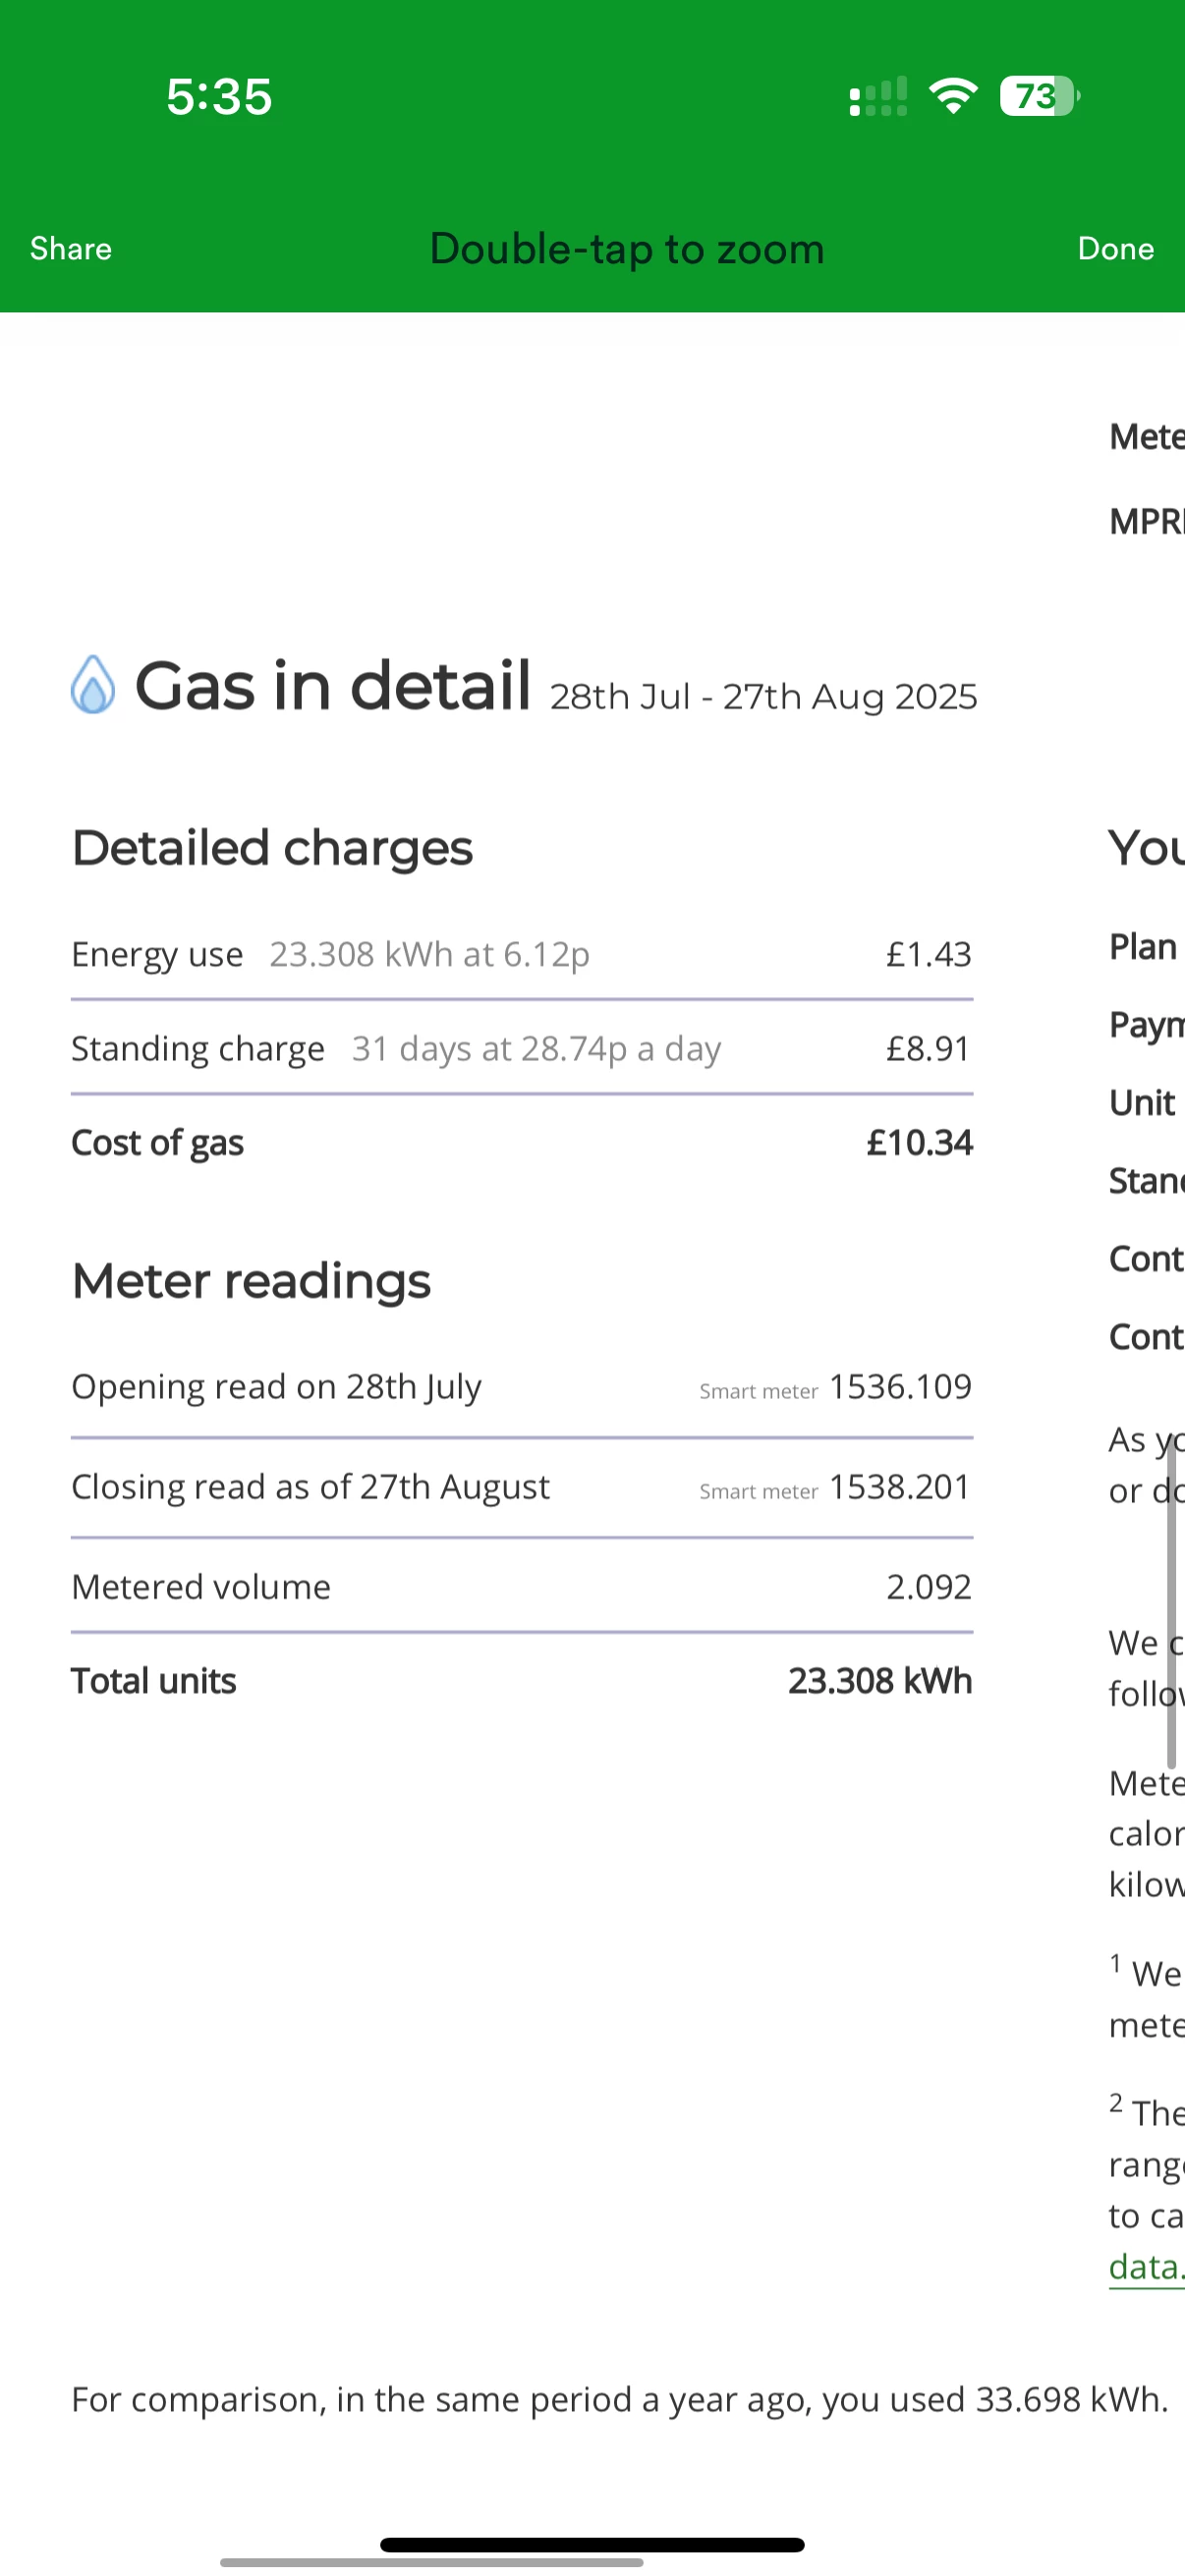
Task: Tap the 5:35 clock in status bar
Action: point(219,97)
